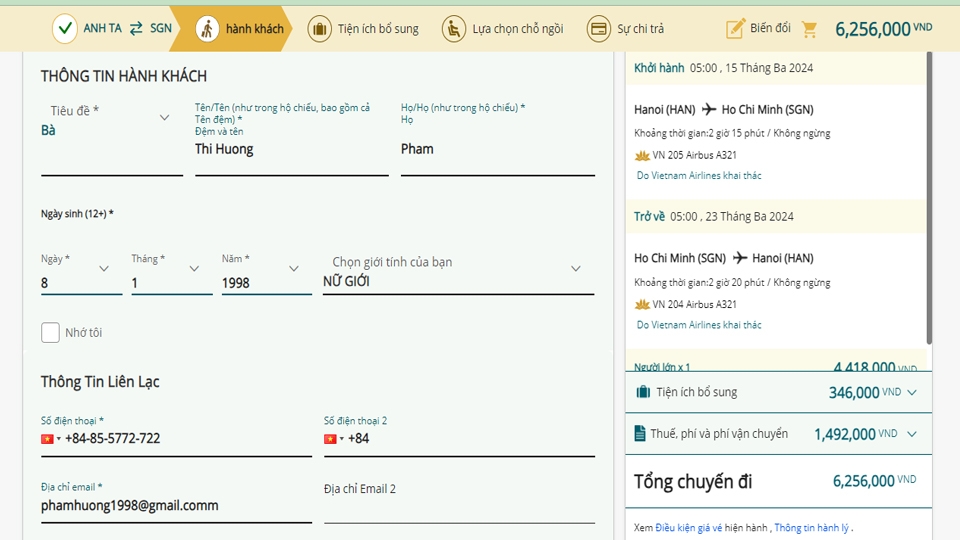Click Do Vietnam Airlines khai thác under VN 204
The height and width of the screenshot is (540, 960).
(x=699, y=325)
